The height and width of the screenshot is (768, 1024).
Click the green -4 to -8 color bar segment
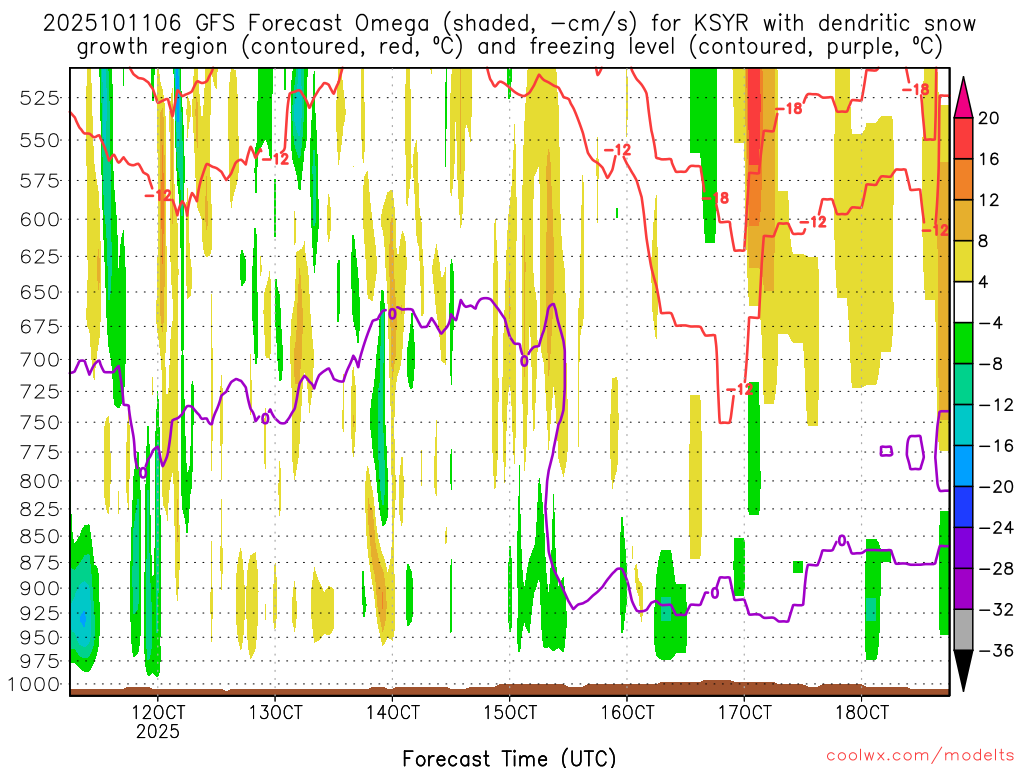963,343
